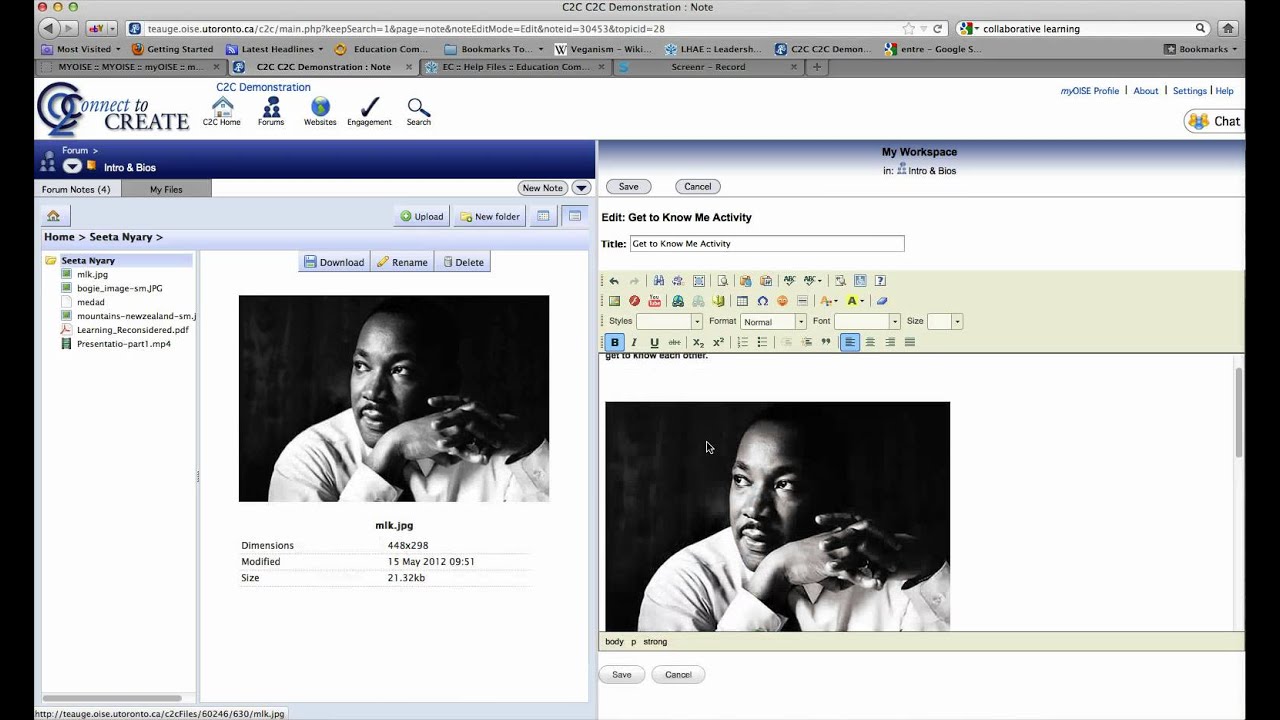Toggle Underline formatting
The width and height of the screenshot is (1280, 720).
pyautogui.click(x=654, y=342)
